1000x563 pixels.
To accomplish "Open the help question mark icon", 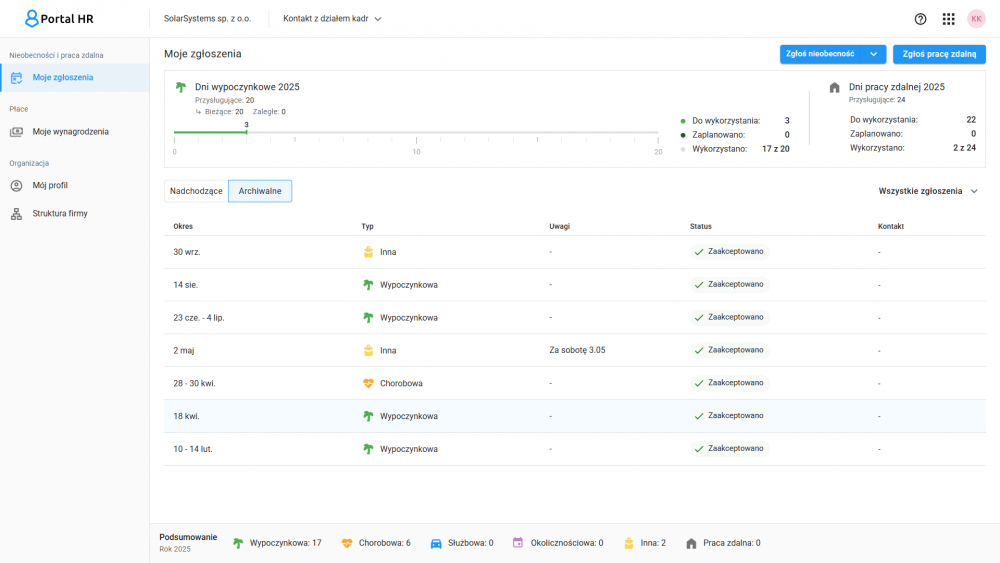I will [920, 19].
